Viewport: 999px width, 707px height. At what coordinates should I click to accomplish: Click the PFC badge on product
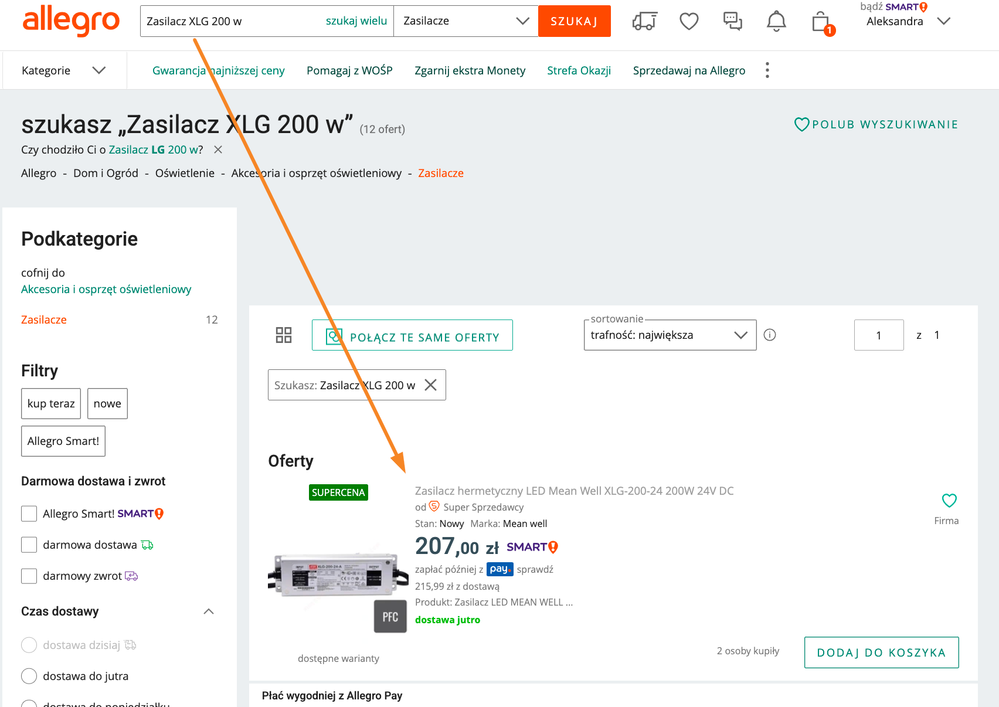point(390,617)
